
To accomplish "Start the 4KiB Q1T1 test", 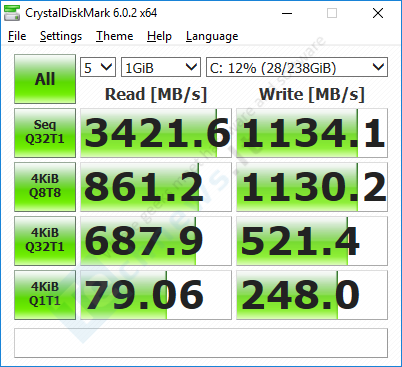I will click(x=45, y=295).
